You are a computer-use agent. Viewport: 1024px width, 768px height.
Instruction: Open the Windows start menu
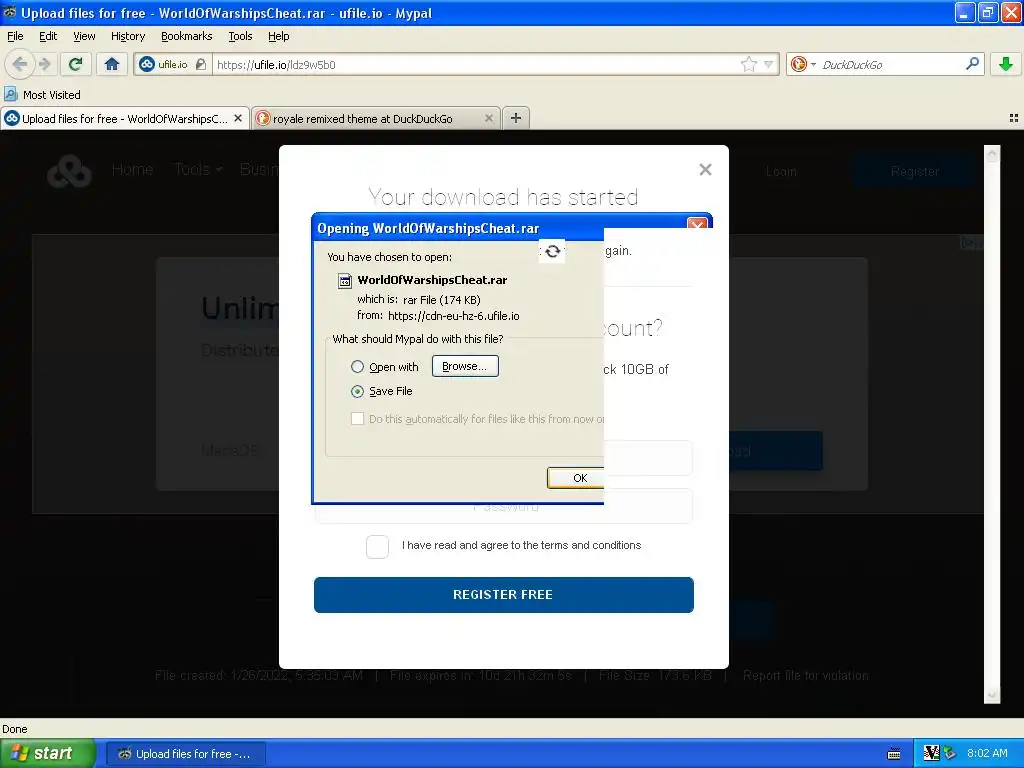(48, 753)
